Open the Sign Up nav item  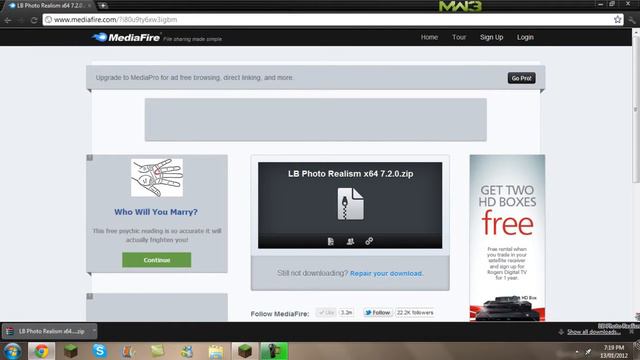(x=491, y=37)
